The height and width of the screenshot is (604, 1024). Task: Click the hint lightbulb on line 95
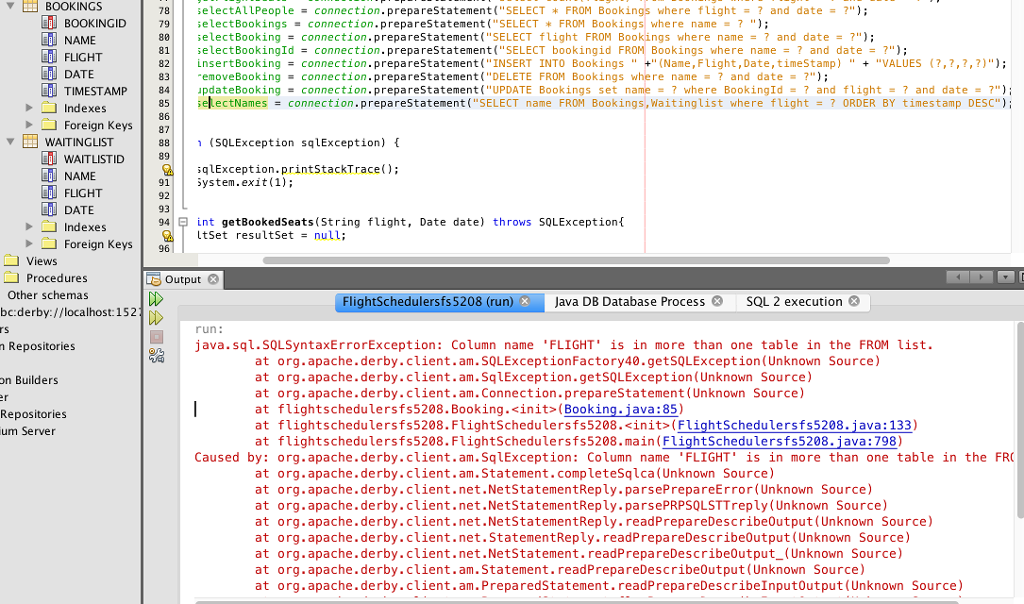point(168,236)
